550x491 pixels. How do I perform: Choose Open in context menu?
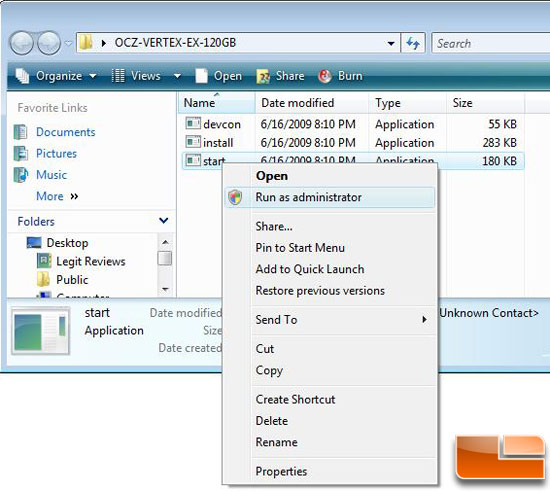click(x=330, y=176)
